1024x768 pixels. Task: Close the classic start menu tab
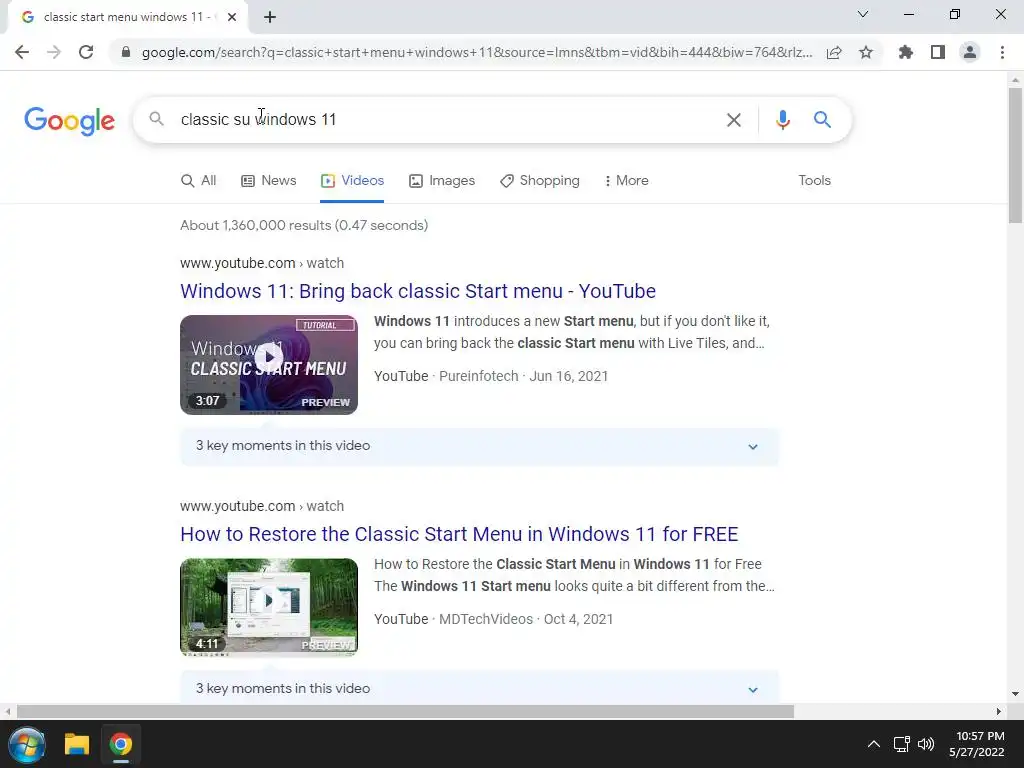[x=232, y=17]
